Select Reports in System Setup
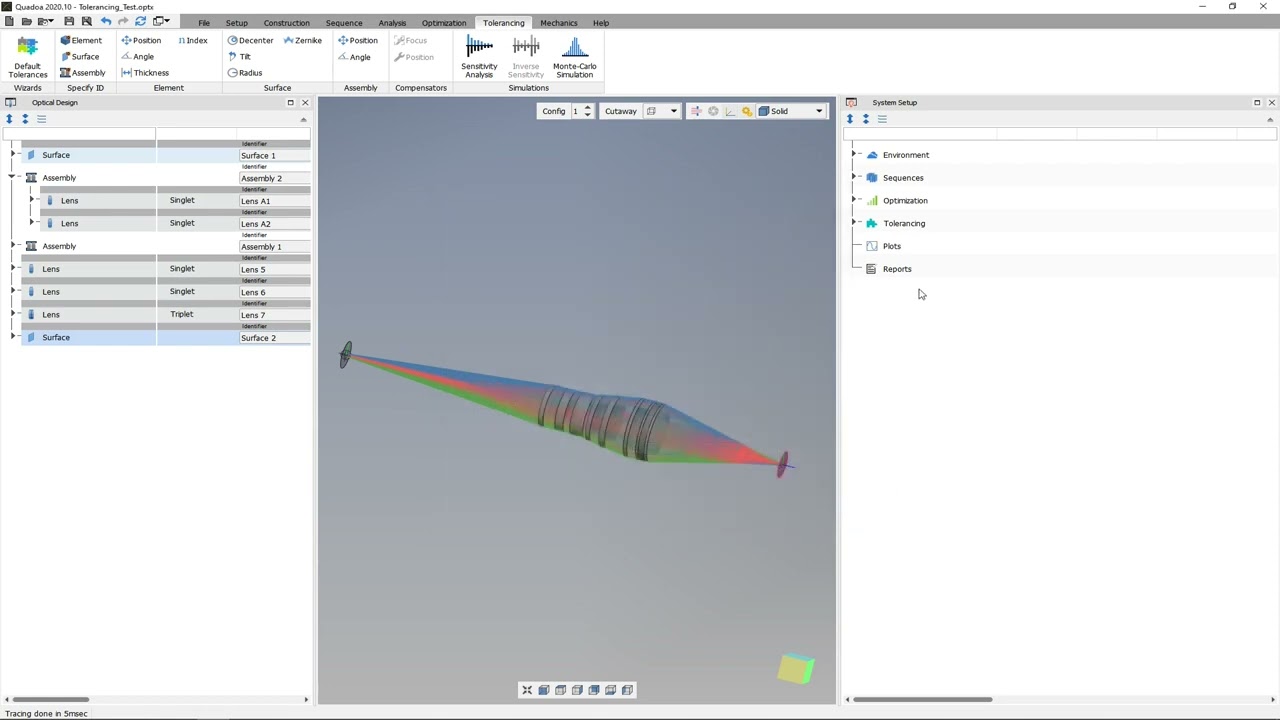The height and width of the screenshot is (720, 1280). coord(897,269)
